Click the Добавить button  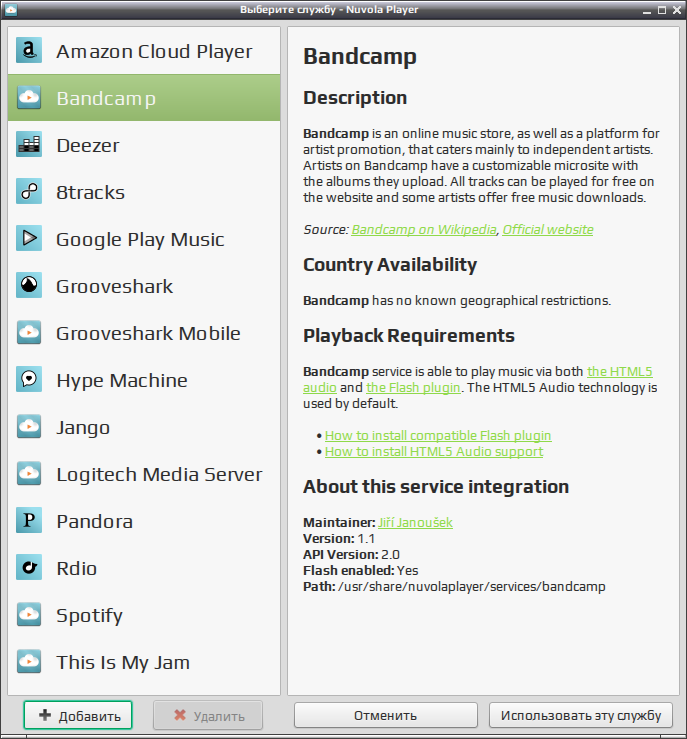pos(78,715)
